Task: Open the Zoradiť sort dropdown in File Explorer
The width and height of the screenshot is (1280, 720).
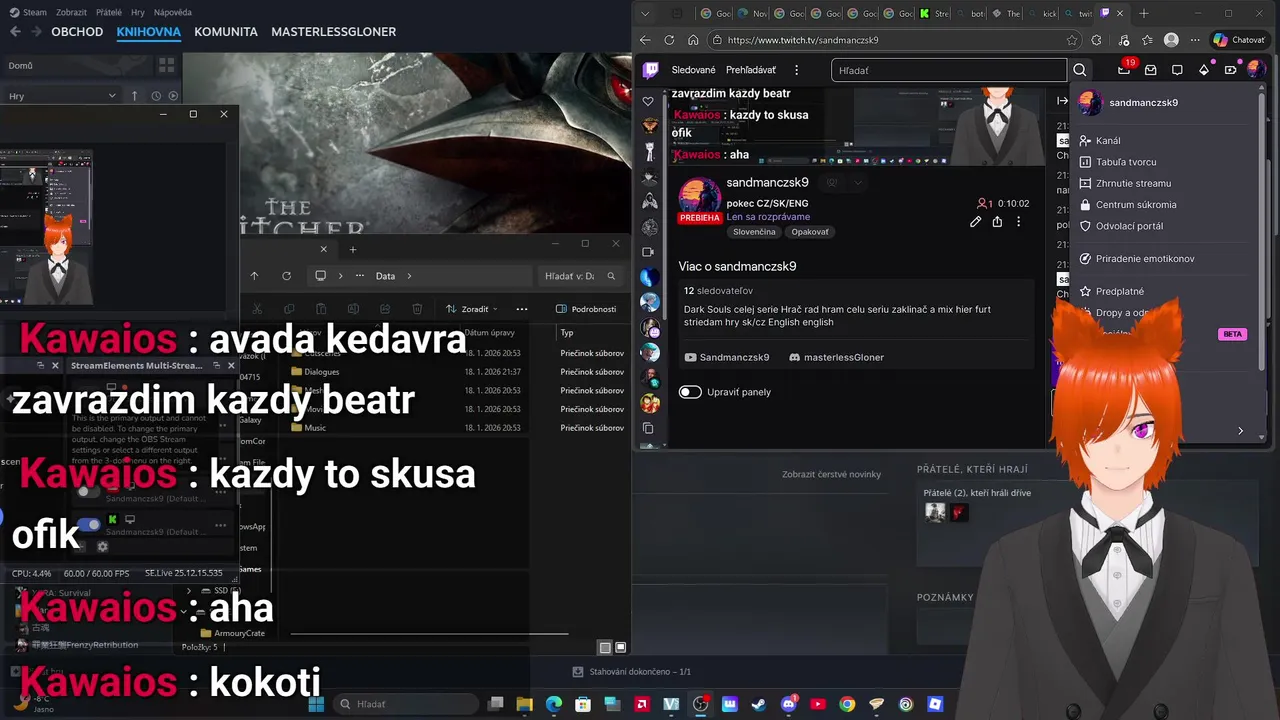Action: pyautogui.click(x=474, y=309)
